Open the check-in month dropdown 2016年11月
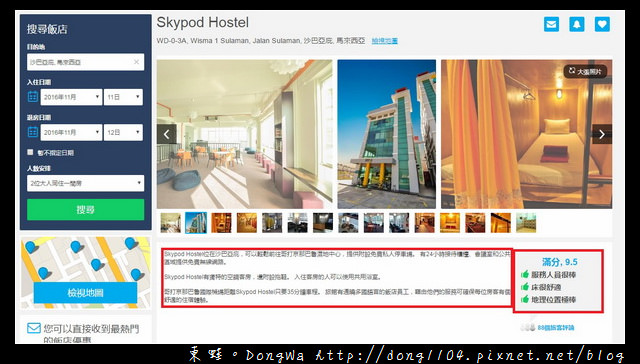The height and width of the screenshot is (364, 640). 71,97
